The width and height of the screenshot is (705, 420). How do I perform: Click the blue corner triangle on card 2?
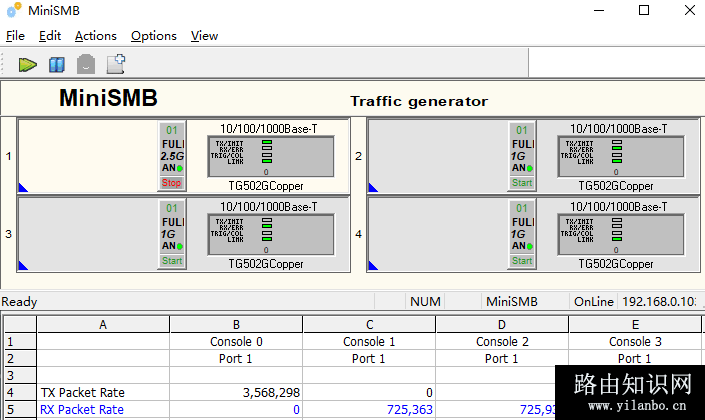pos(372,188)
